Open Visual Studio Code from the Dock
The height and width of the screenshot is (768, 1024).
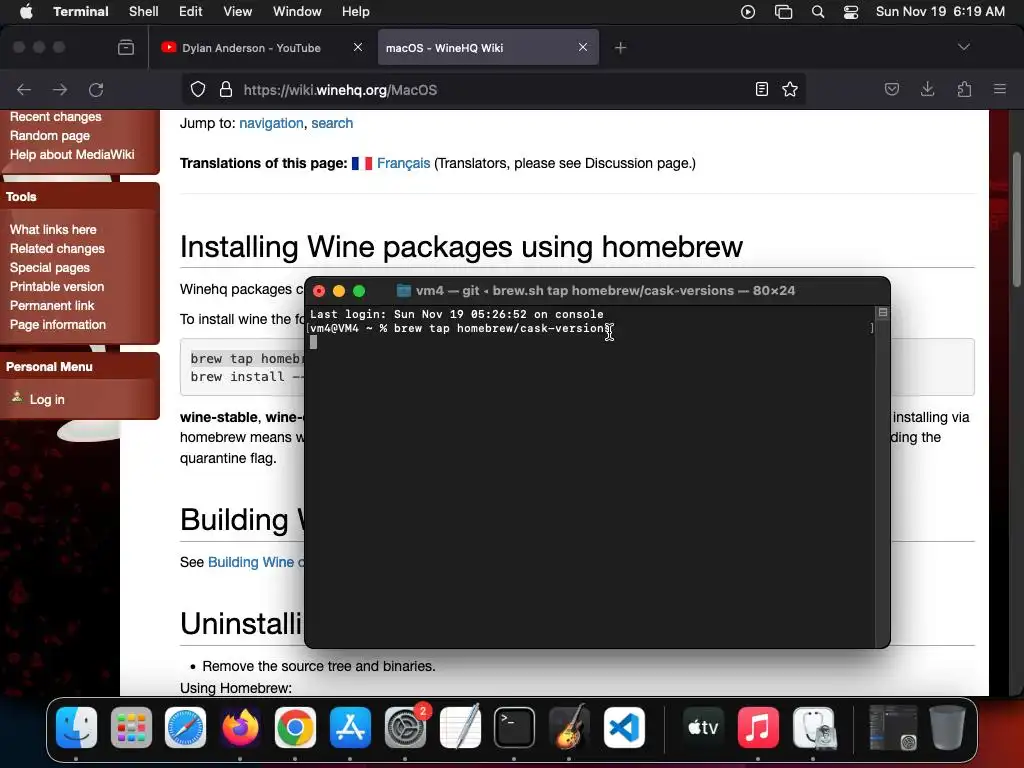[x=624, y=728]
